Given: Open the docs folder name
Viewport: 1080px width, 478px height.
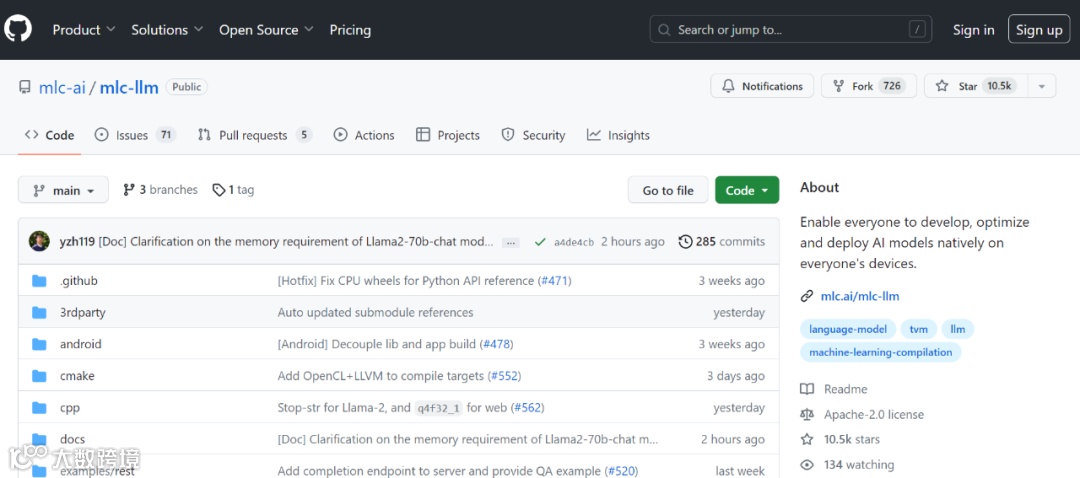Looking at the screenshot, I should 72,439.
